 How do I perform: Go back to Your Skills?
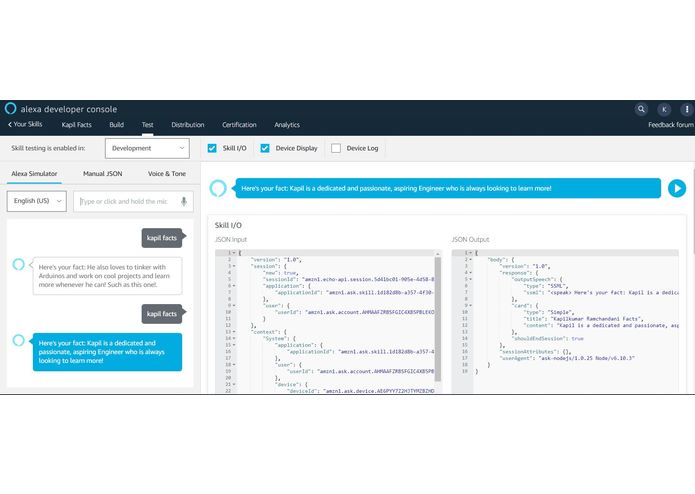[25, 124]
